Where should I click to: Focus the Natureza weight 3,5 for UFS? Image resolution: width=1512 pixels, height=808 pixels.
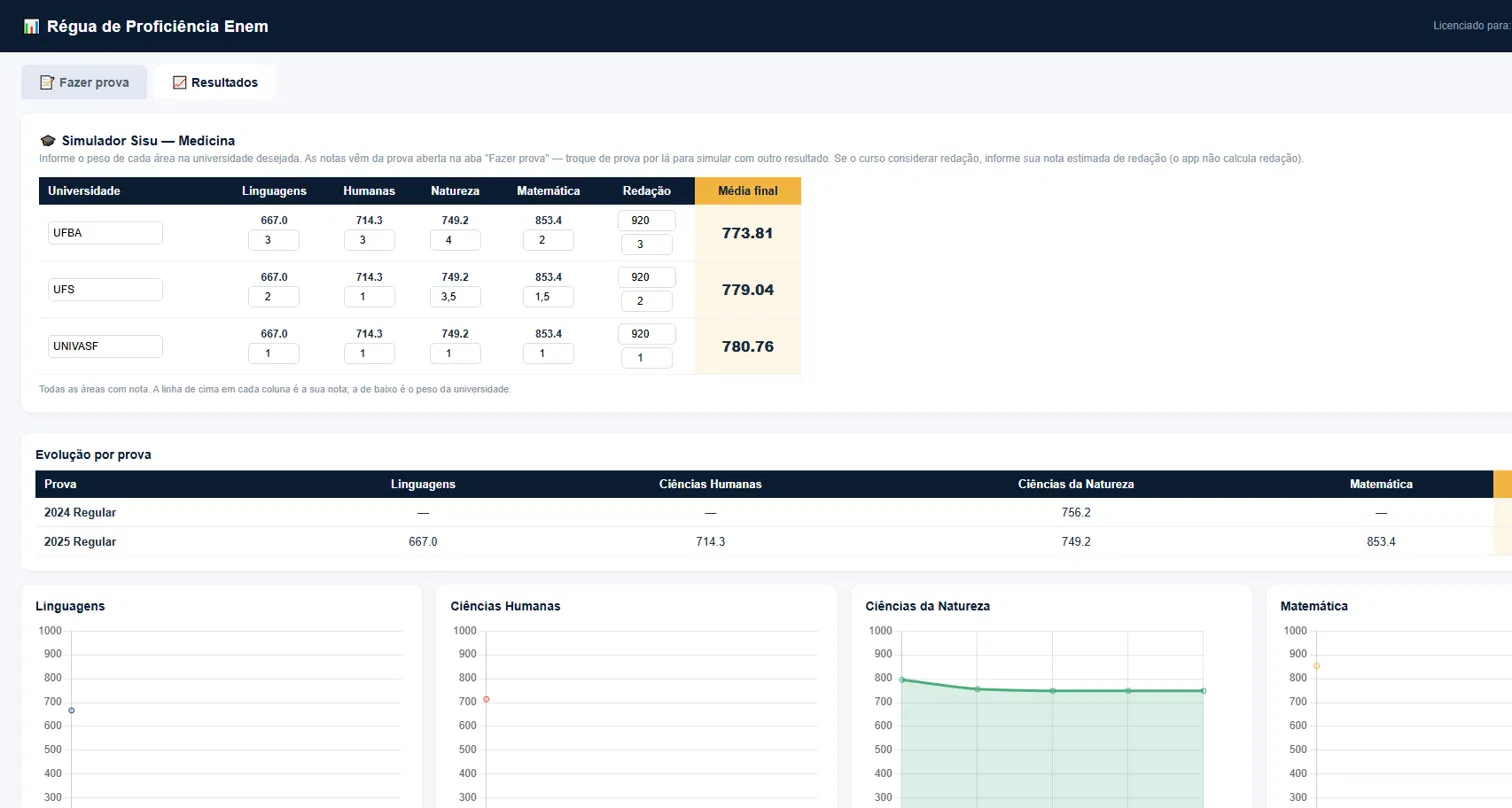[x=455, y=297]
